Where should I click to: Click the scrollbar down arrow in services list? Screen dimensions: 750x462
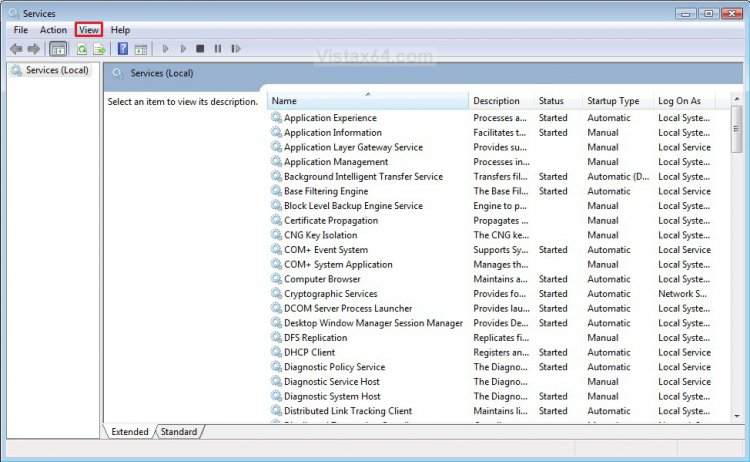737,416
